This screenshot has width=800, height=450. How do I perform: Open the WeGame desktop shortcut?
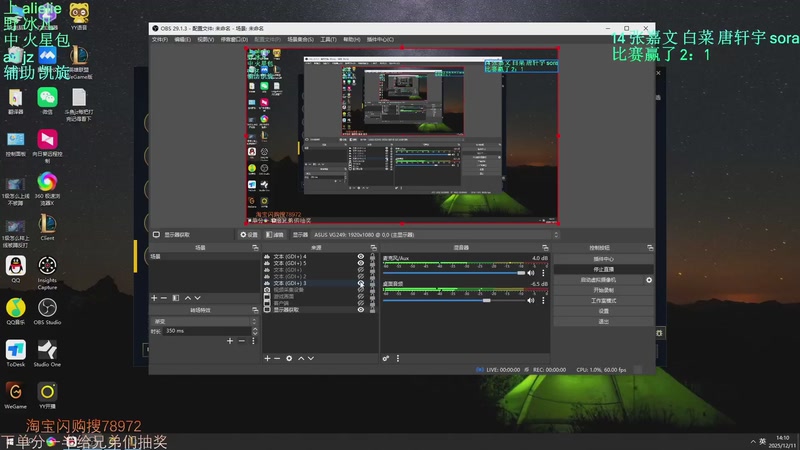tap(15, 396)
